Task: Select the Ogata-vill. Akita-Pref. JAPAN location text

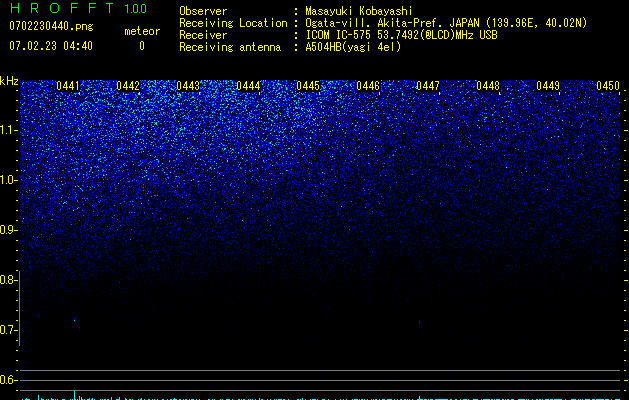Action: tap(446, 23)
